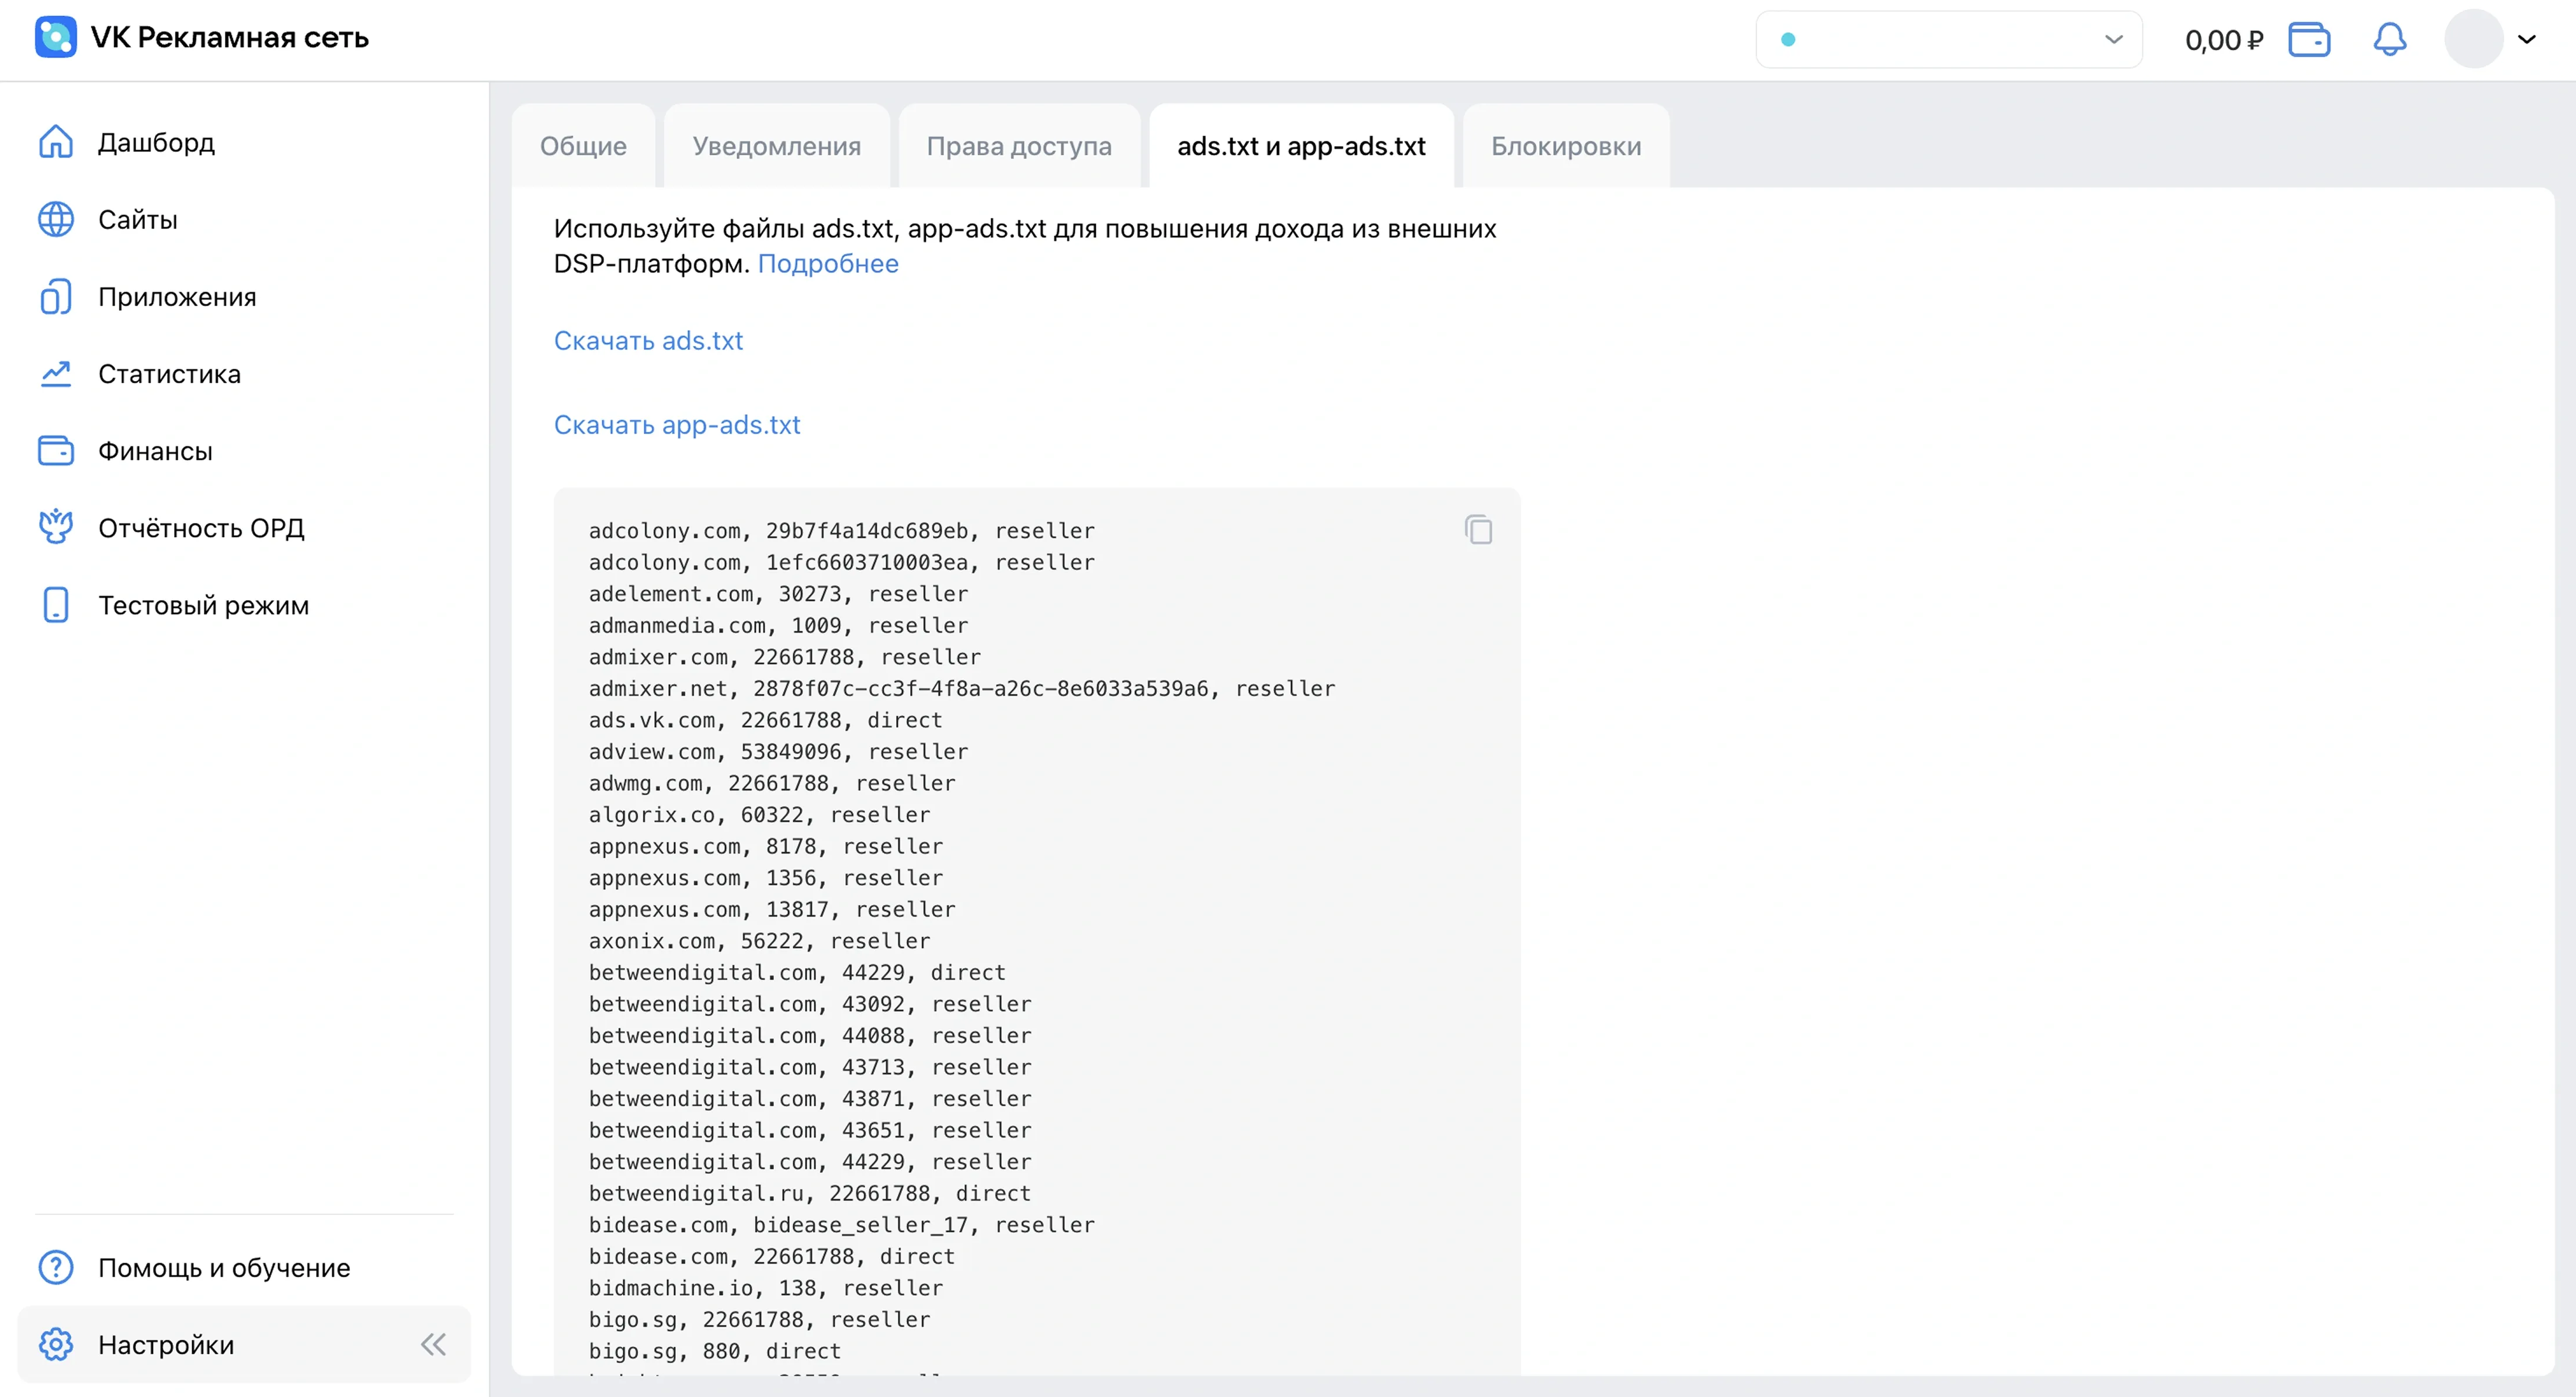Click the Статистика chart icon
The width and height of the screenshot is (2576, 1397).
56,374
